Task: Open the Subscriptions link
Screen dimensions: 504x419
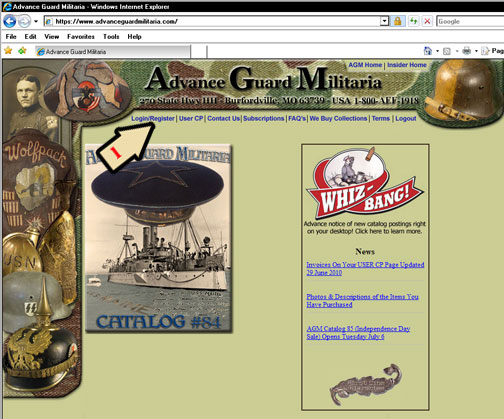Action: tap(263, 118)
